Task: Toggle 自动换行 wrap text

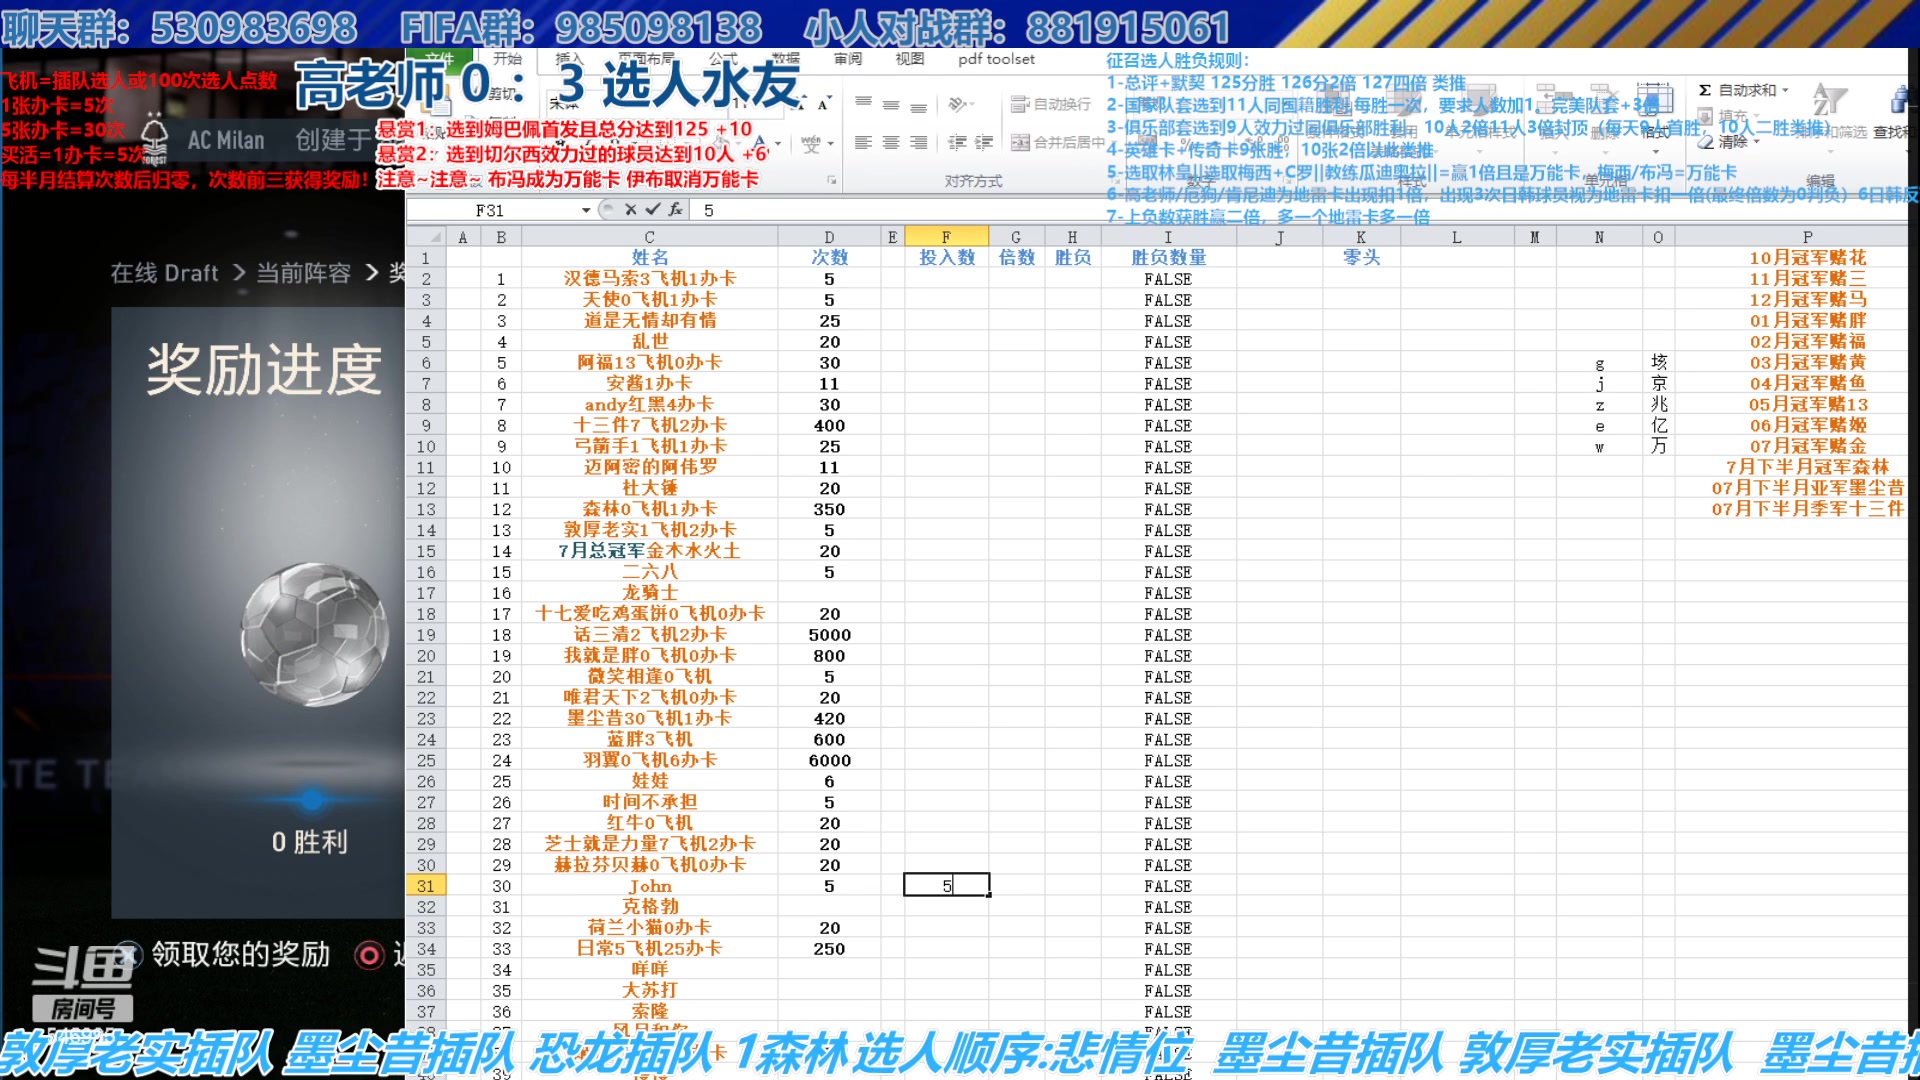Action: pyautogui.click(x=1051, y=104)
